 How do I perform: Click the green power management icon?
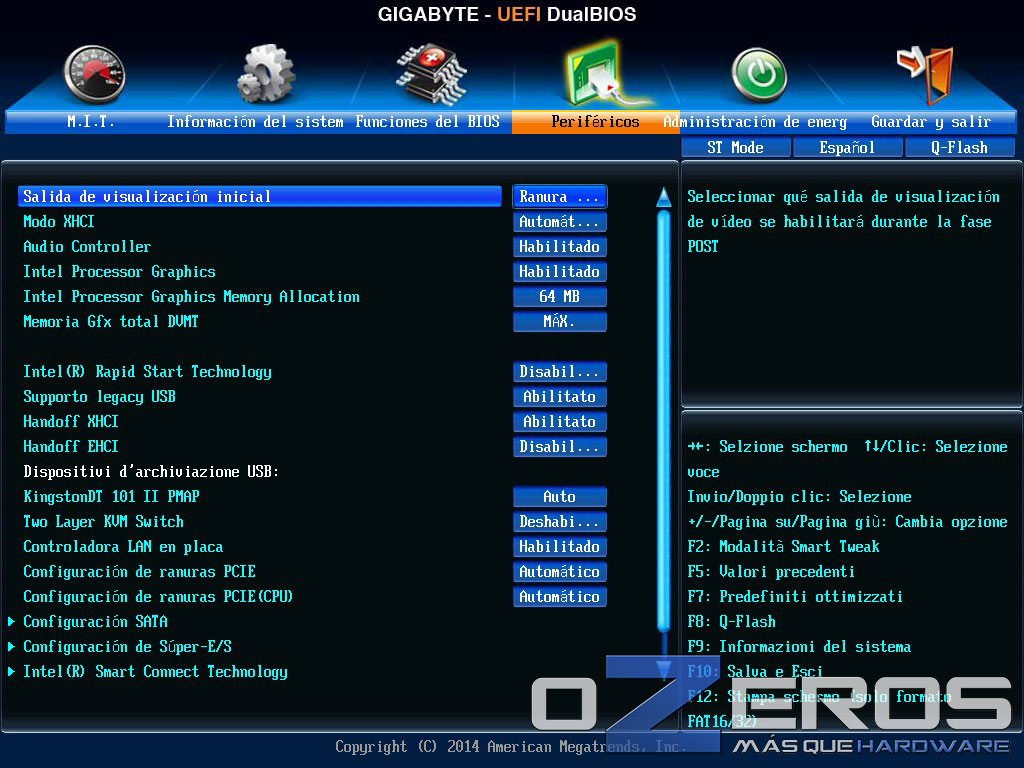pos(759,74)
